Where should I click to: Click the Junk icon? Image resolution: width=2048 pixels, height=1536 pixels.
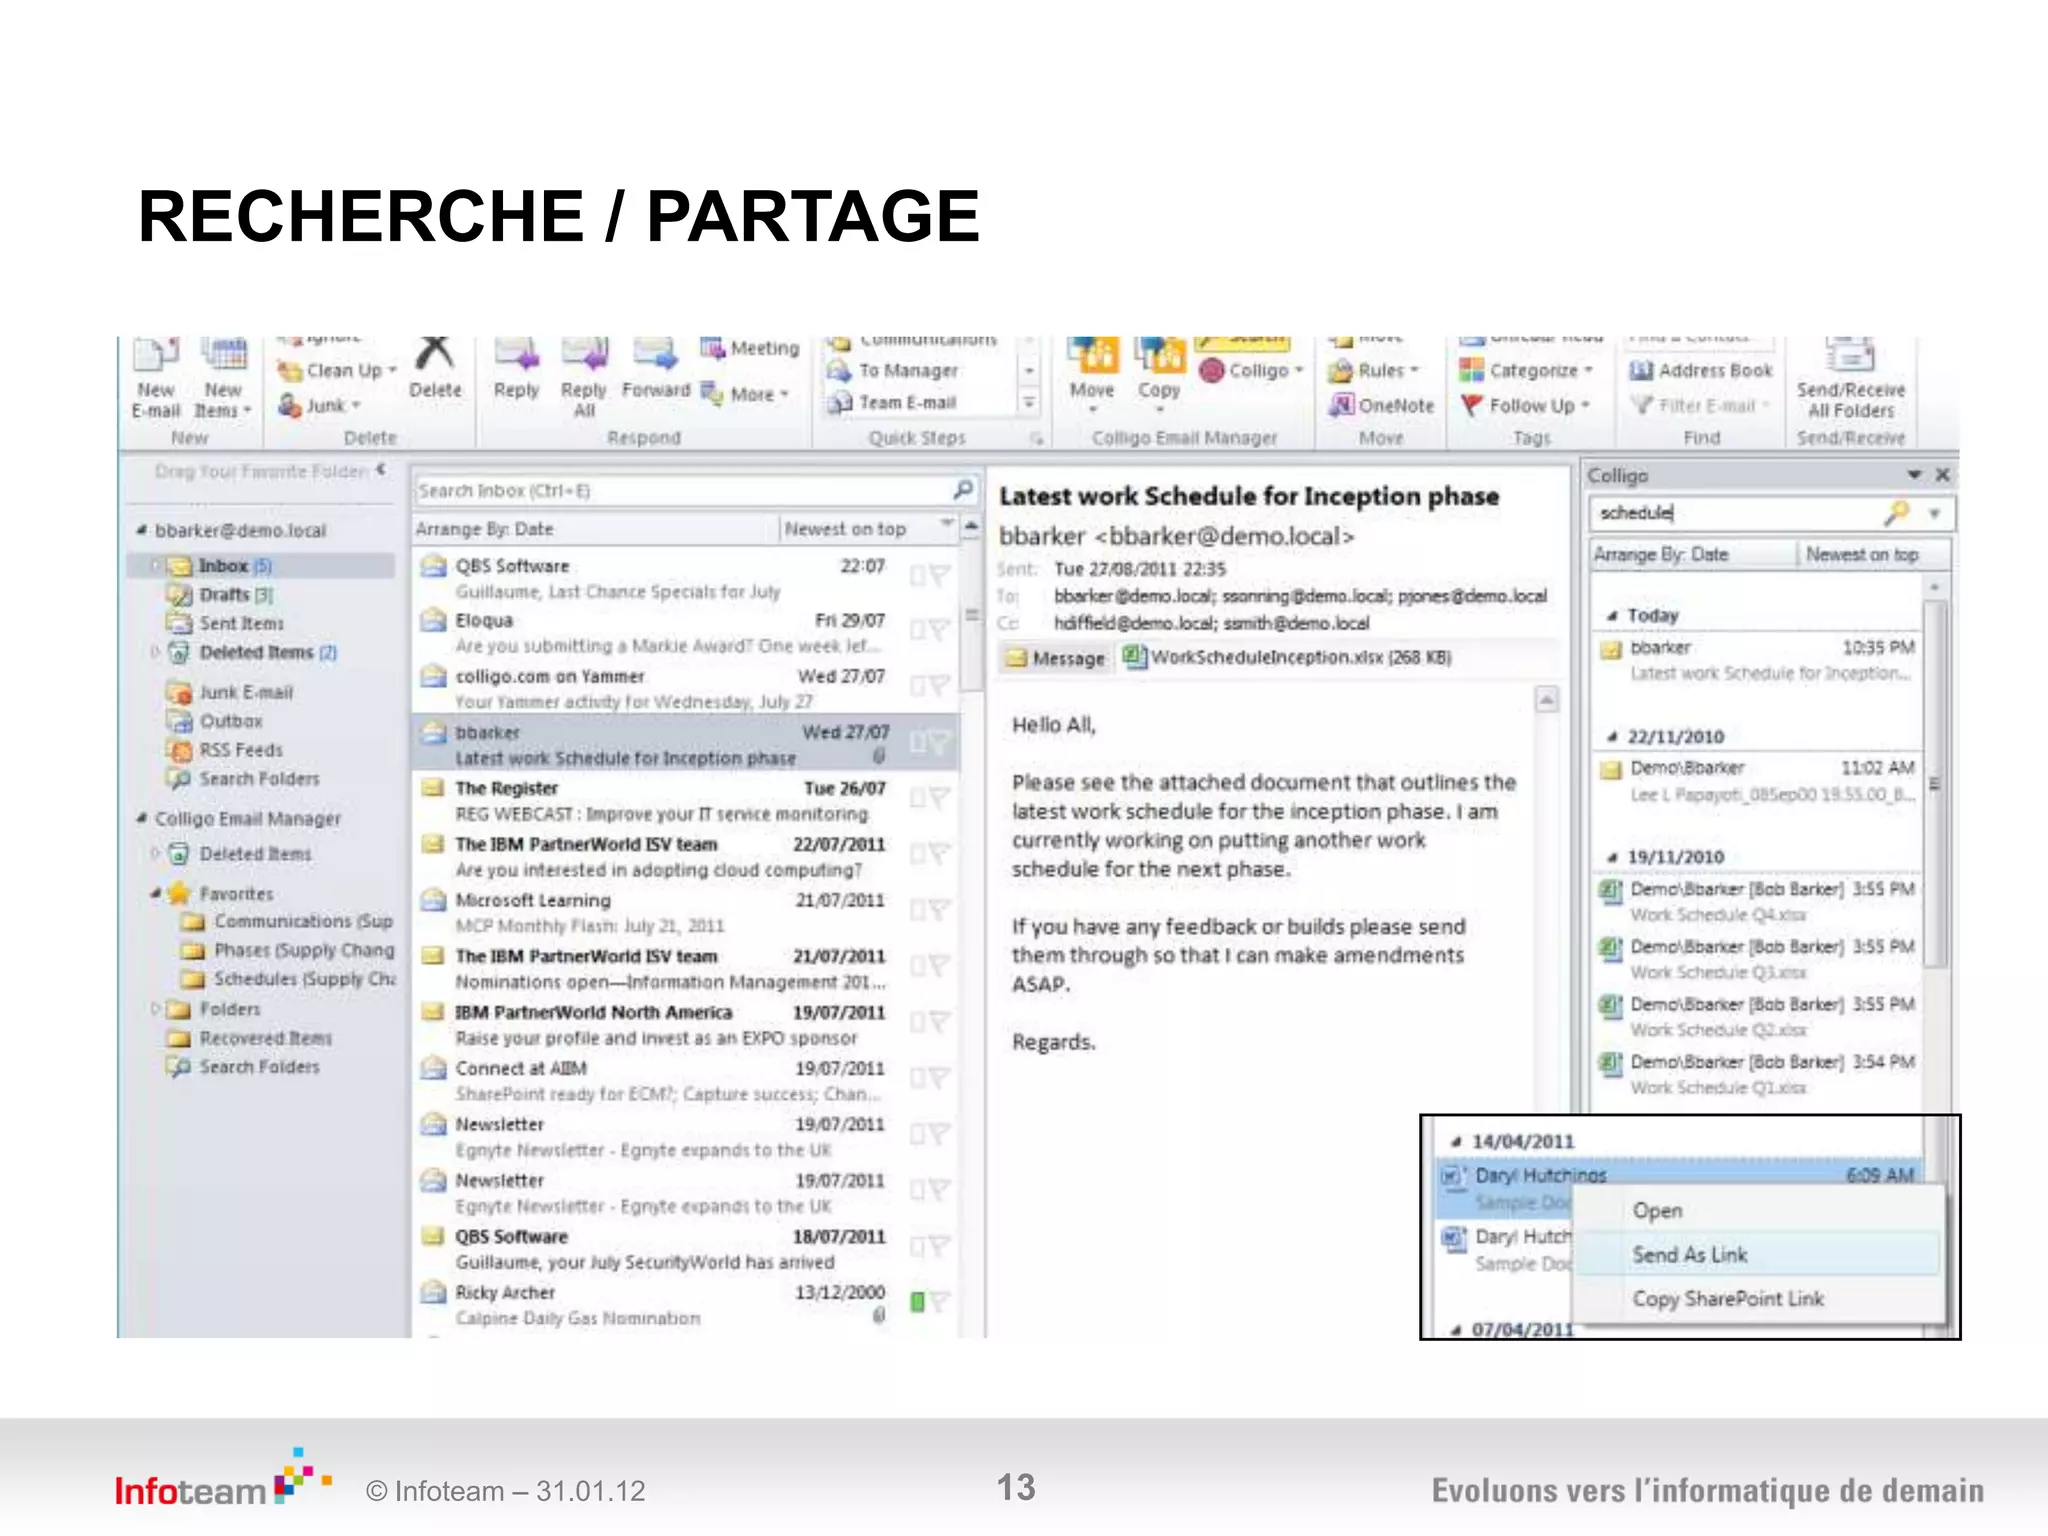point(290,405)
